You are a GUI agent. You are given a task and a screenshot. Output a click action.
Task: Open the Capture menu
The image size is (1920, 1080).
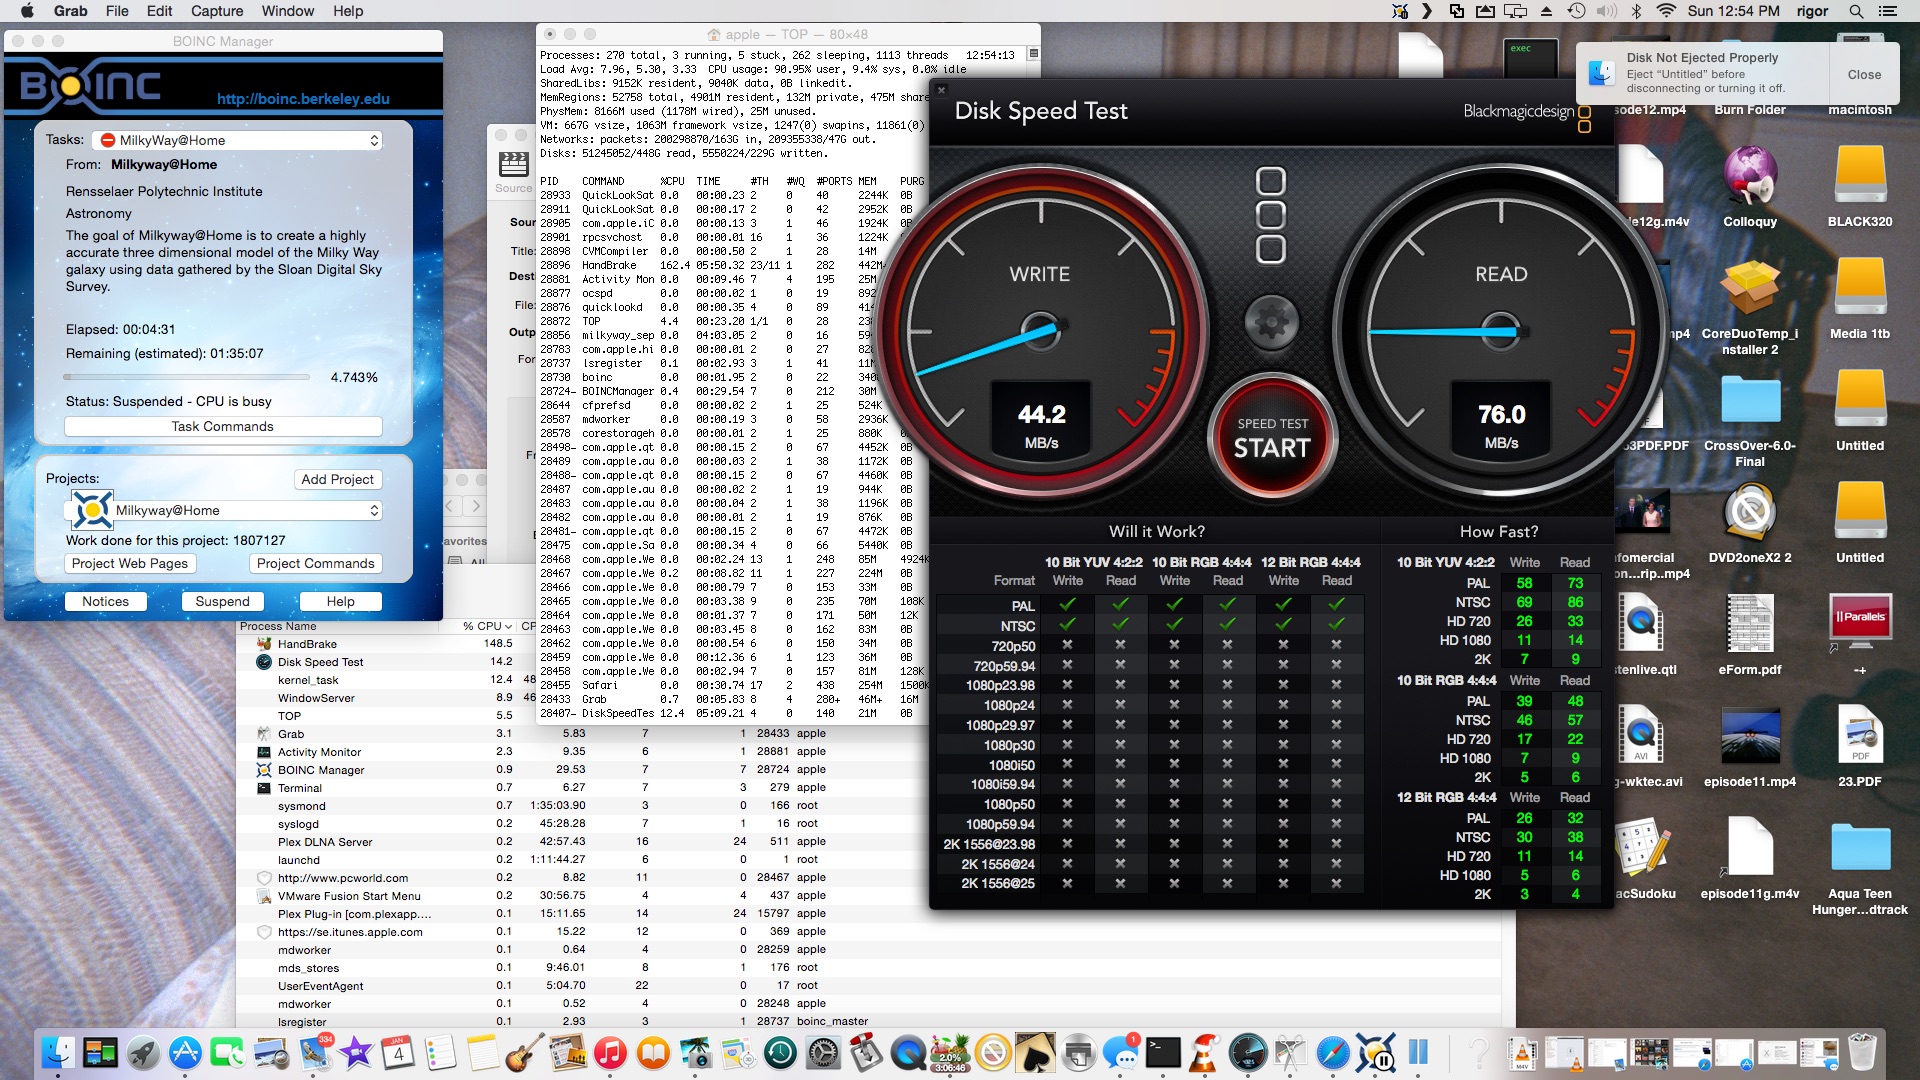pyautogui.click(x=216, y=11)
